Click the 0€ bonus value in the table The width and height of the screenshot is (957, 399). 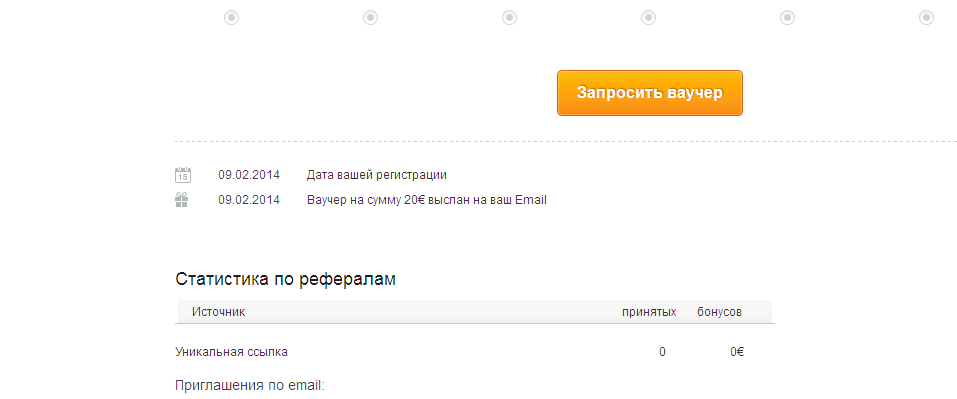[x=737, y=351]
